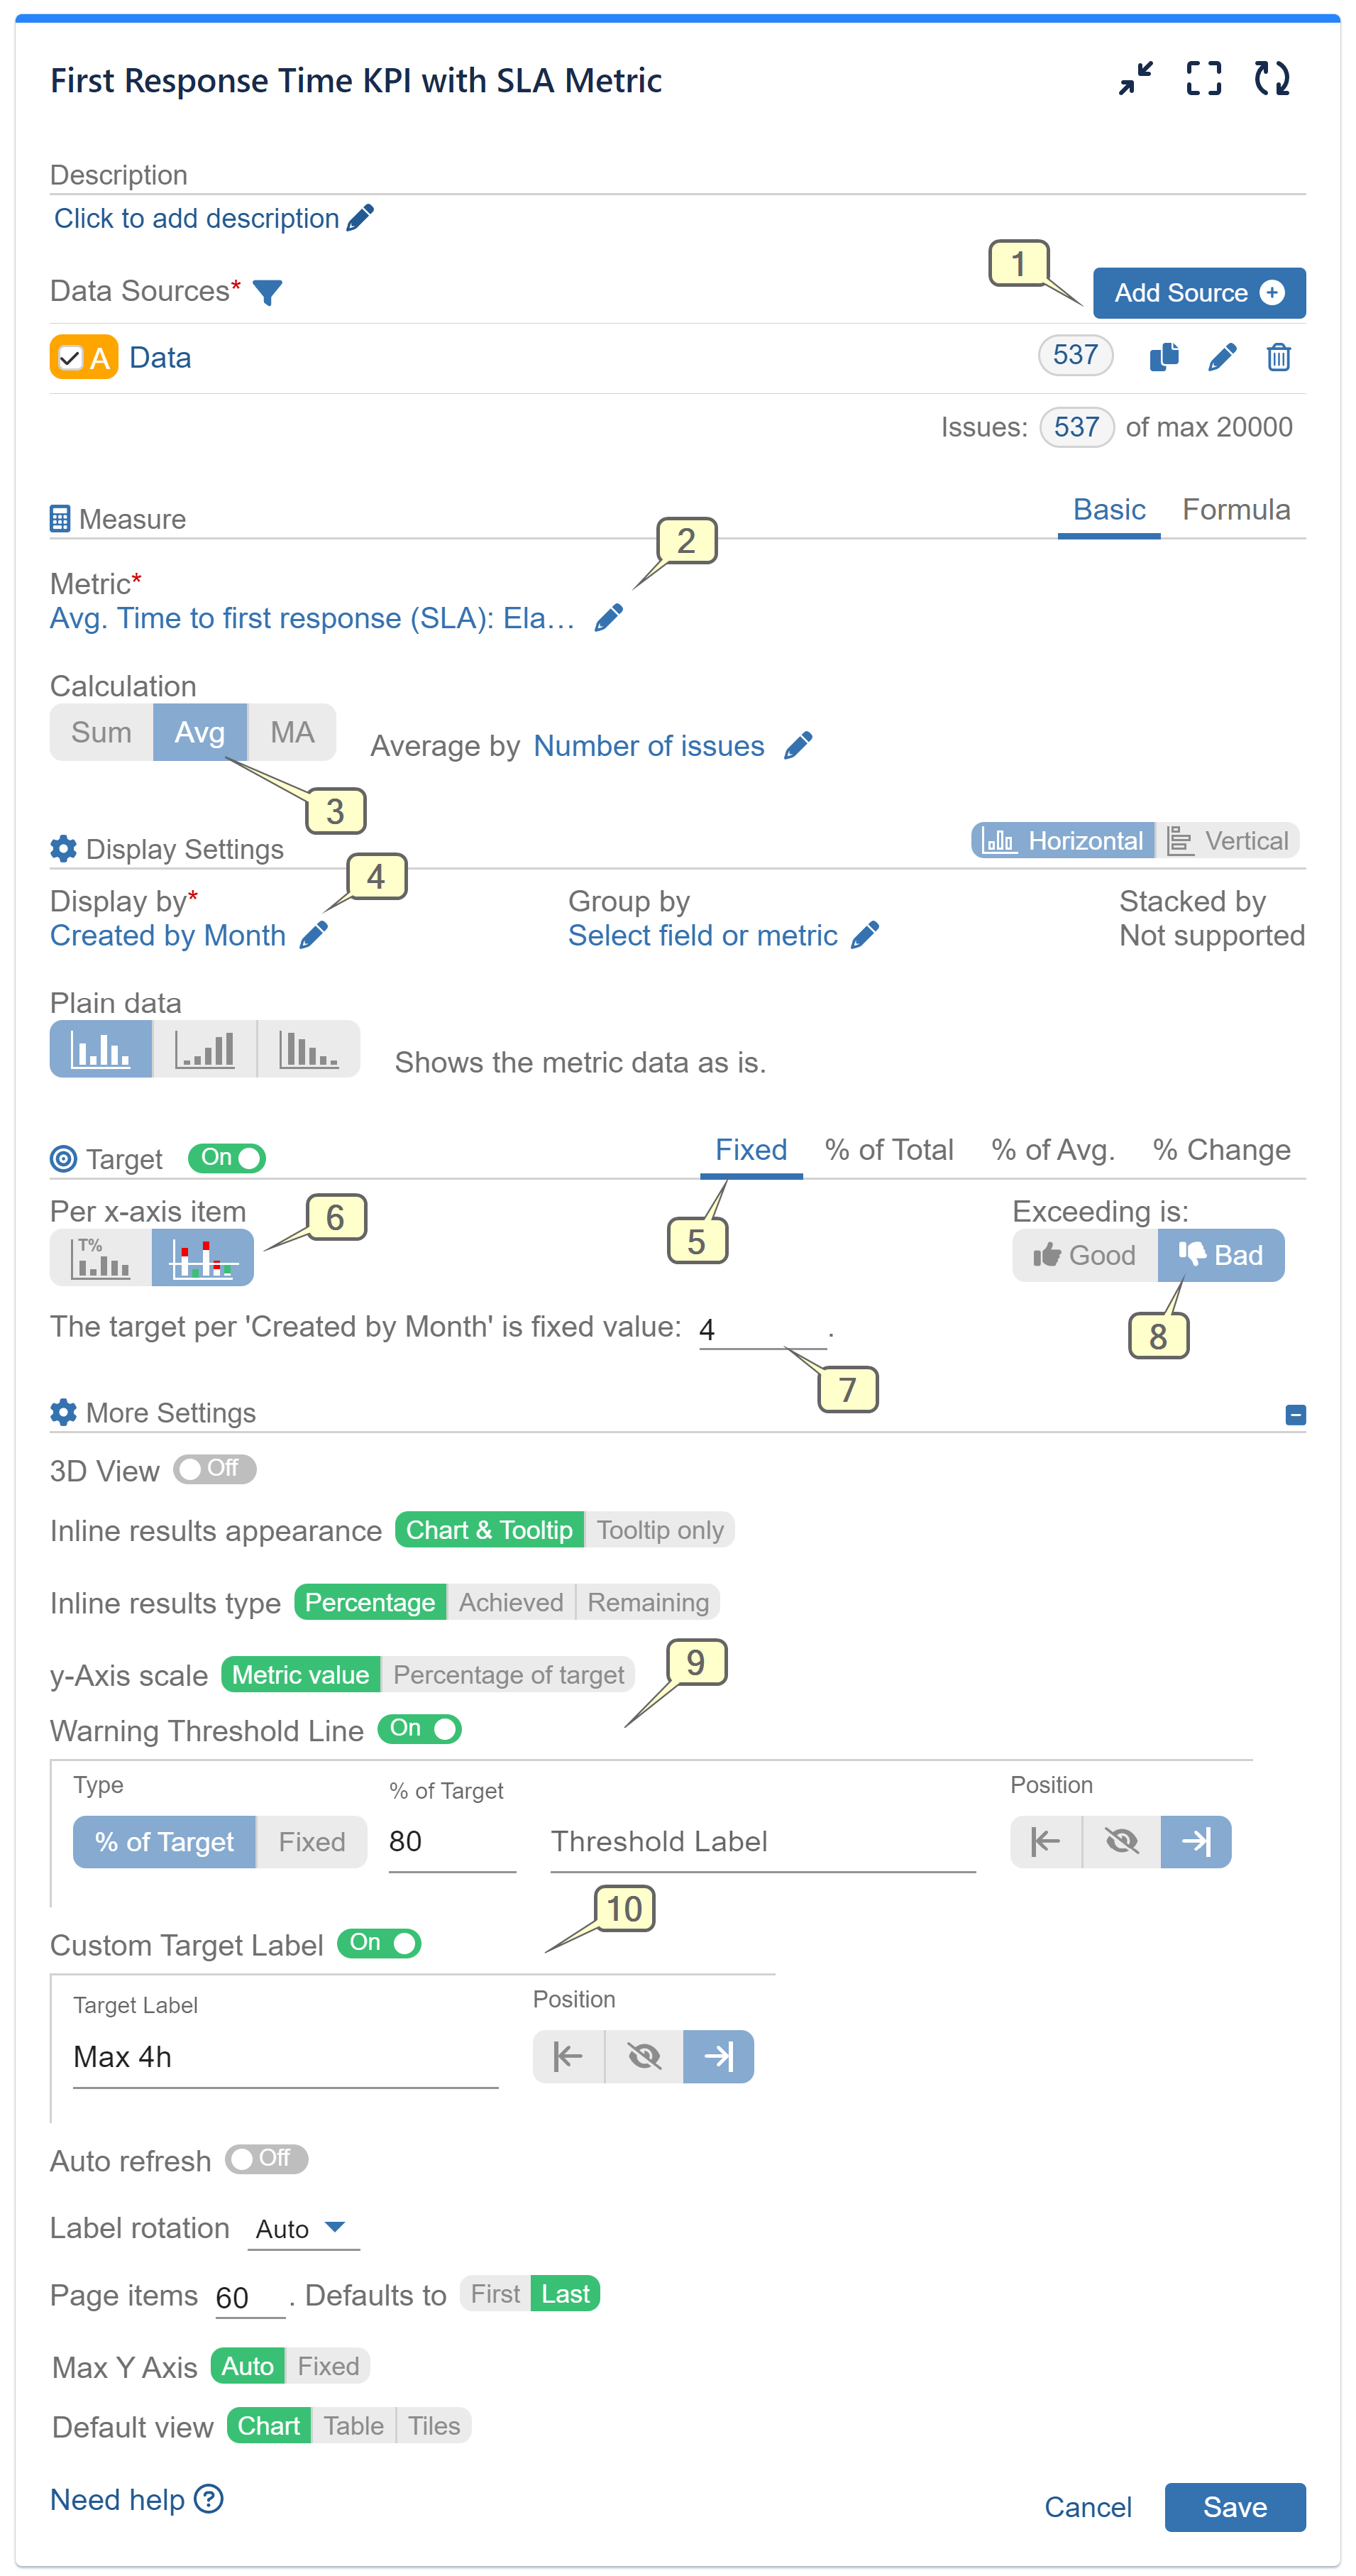
Task: Refresh the gadget data
Action: point(1272,78)
